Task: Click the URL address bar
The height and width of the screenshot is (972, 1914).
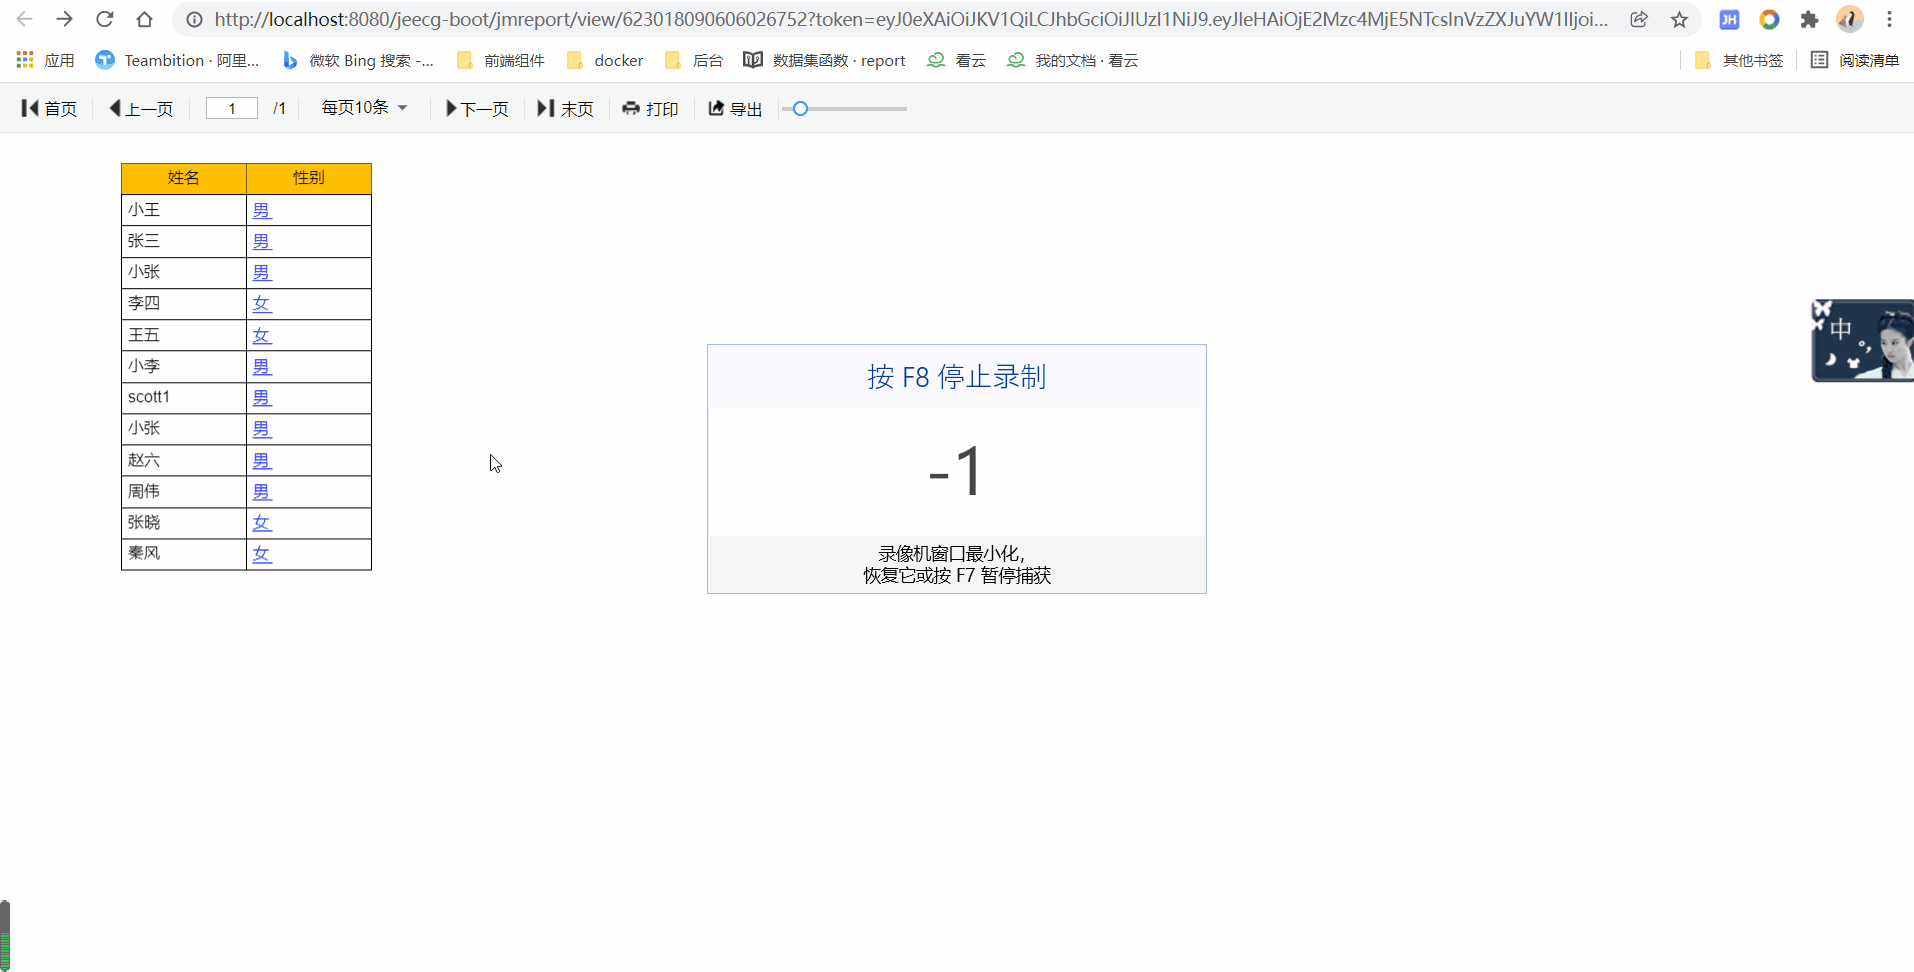Action: (x=910, y=19)
